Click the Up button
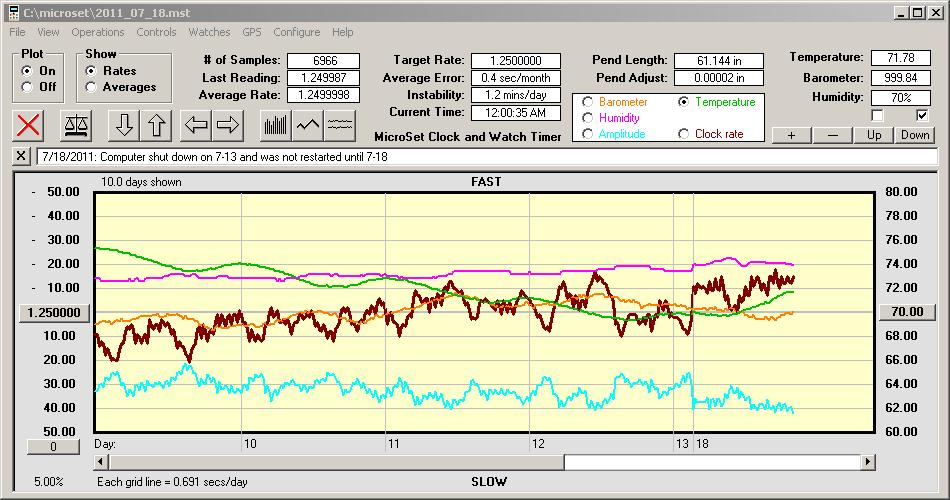 tap(874, 135)
